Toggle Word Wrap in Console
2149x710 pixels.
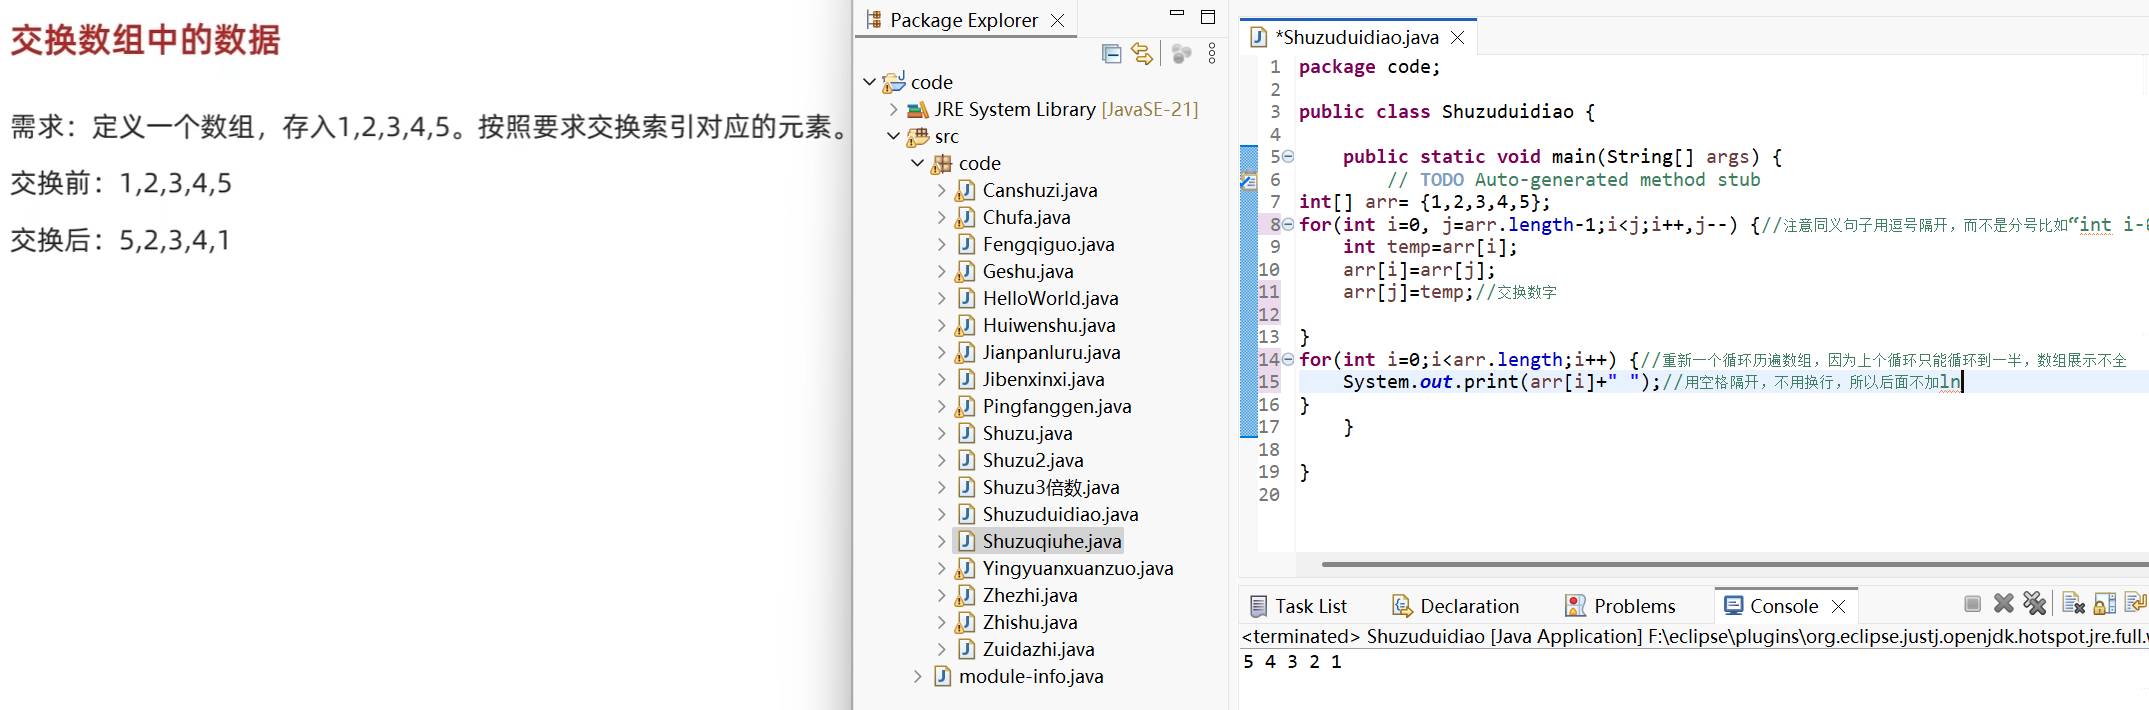click(x=2136, y=603)
